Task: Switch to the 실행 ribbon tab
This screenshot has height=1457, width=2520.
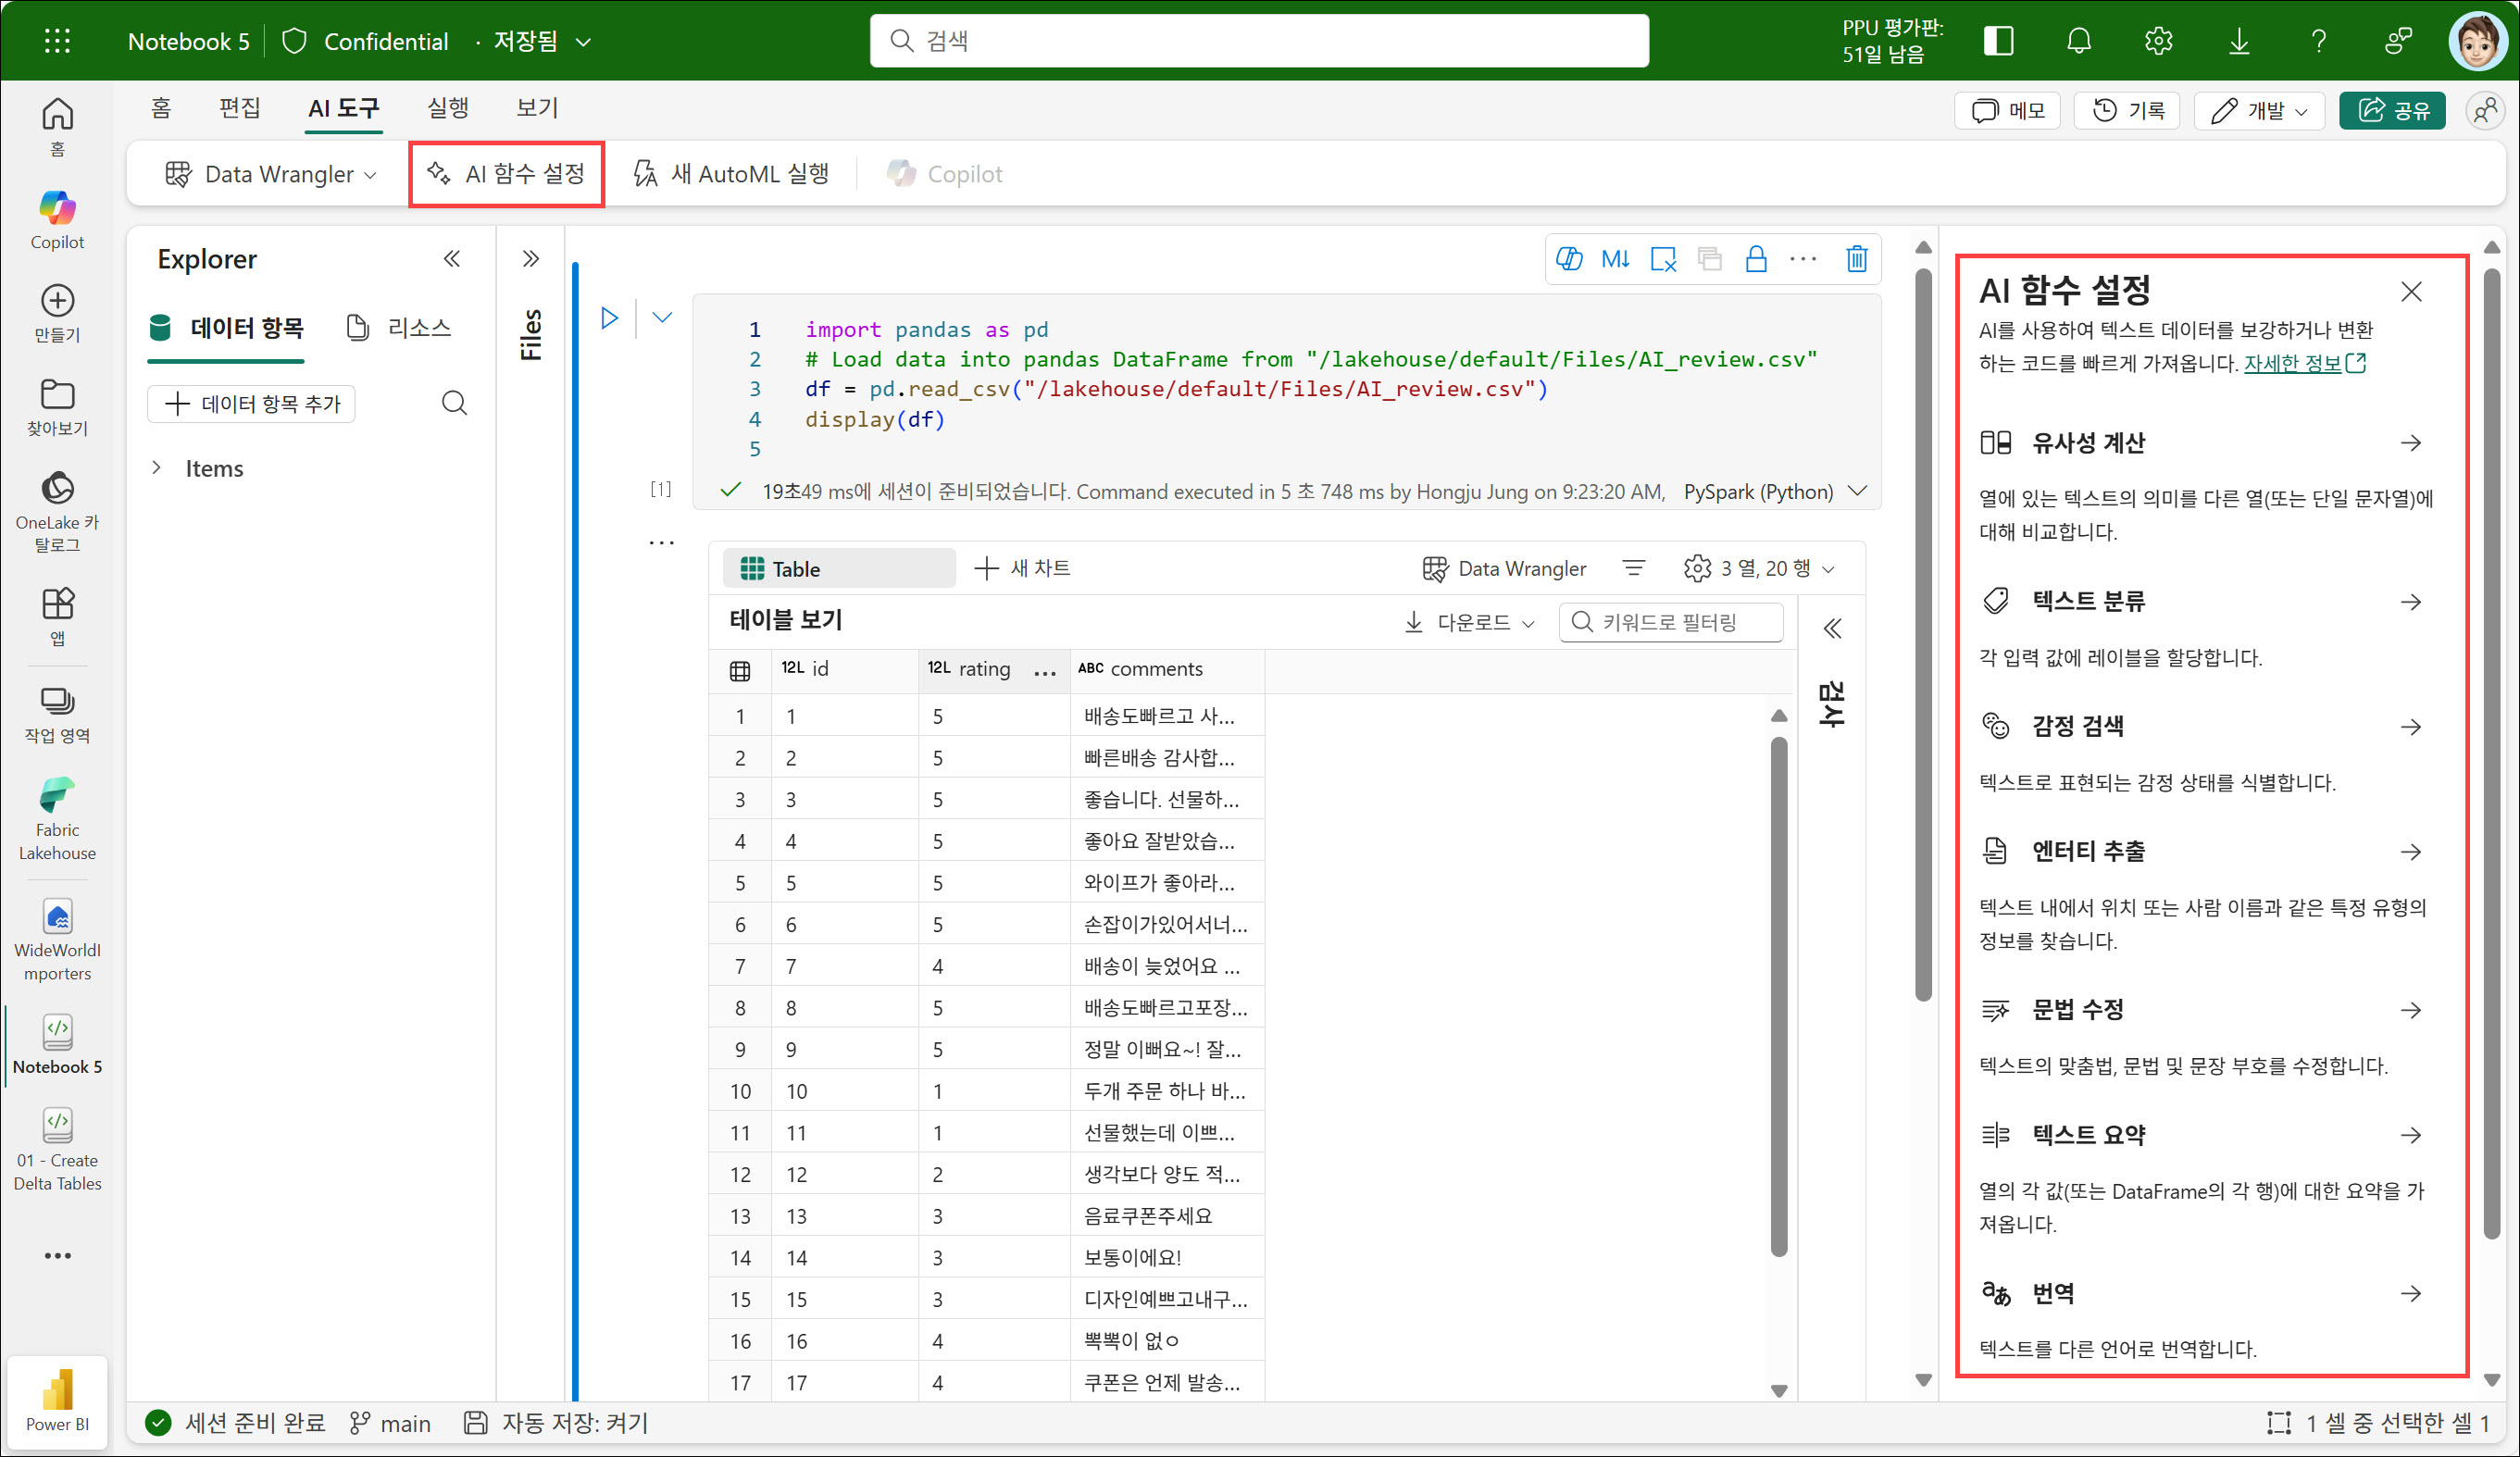Action: 447,107
